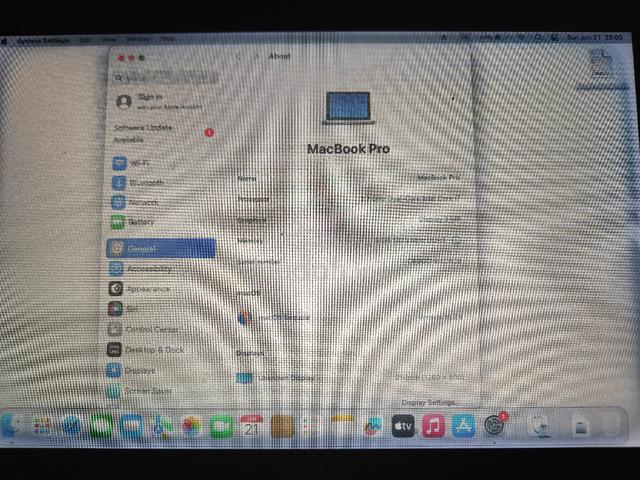The width and height of the screenshot is (640, 480).
Task: Click the Memory row label
Action: (x=250, y=241)
